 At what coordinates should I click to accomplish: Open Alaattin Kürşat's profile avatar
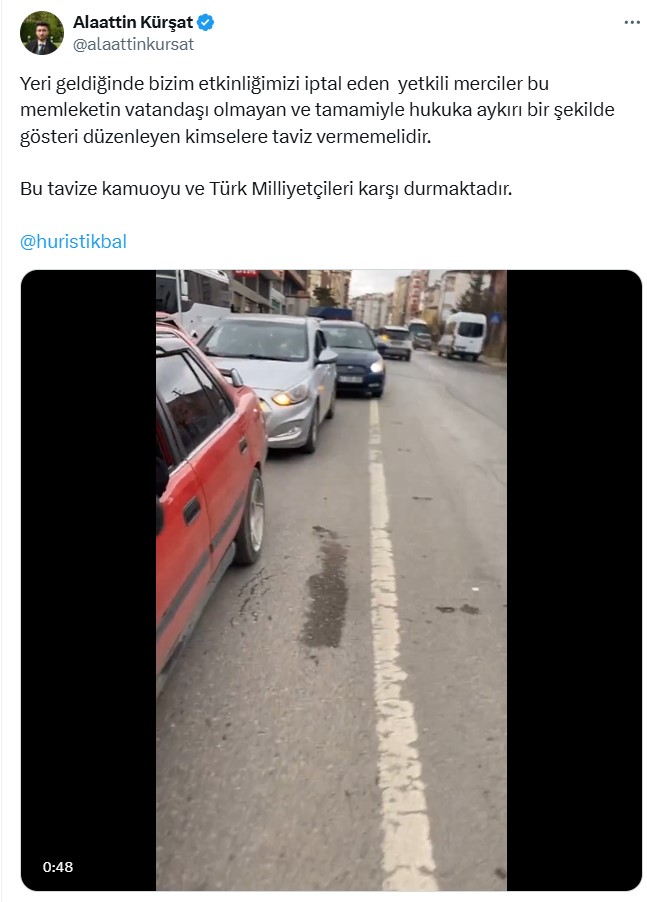tap(41, 33)
